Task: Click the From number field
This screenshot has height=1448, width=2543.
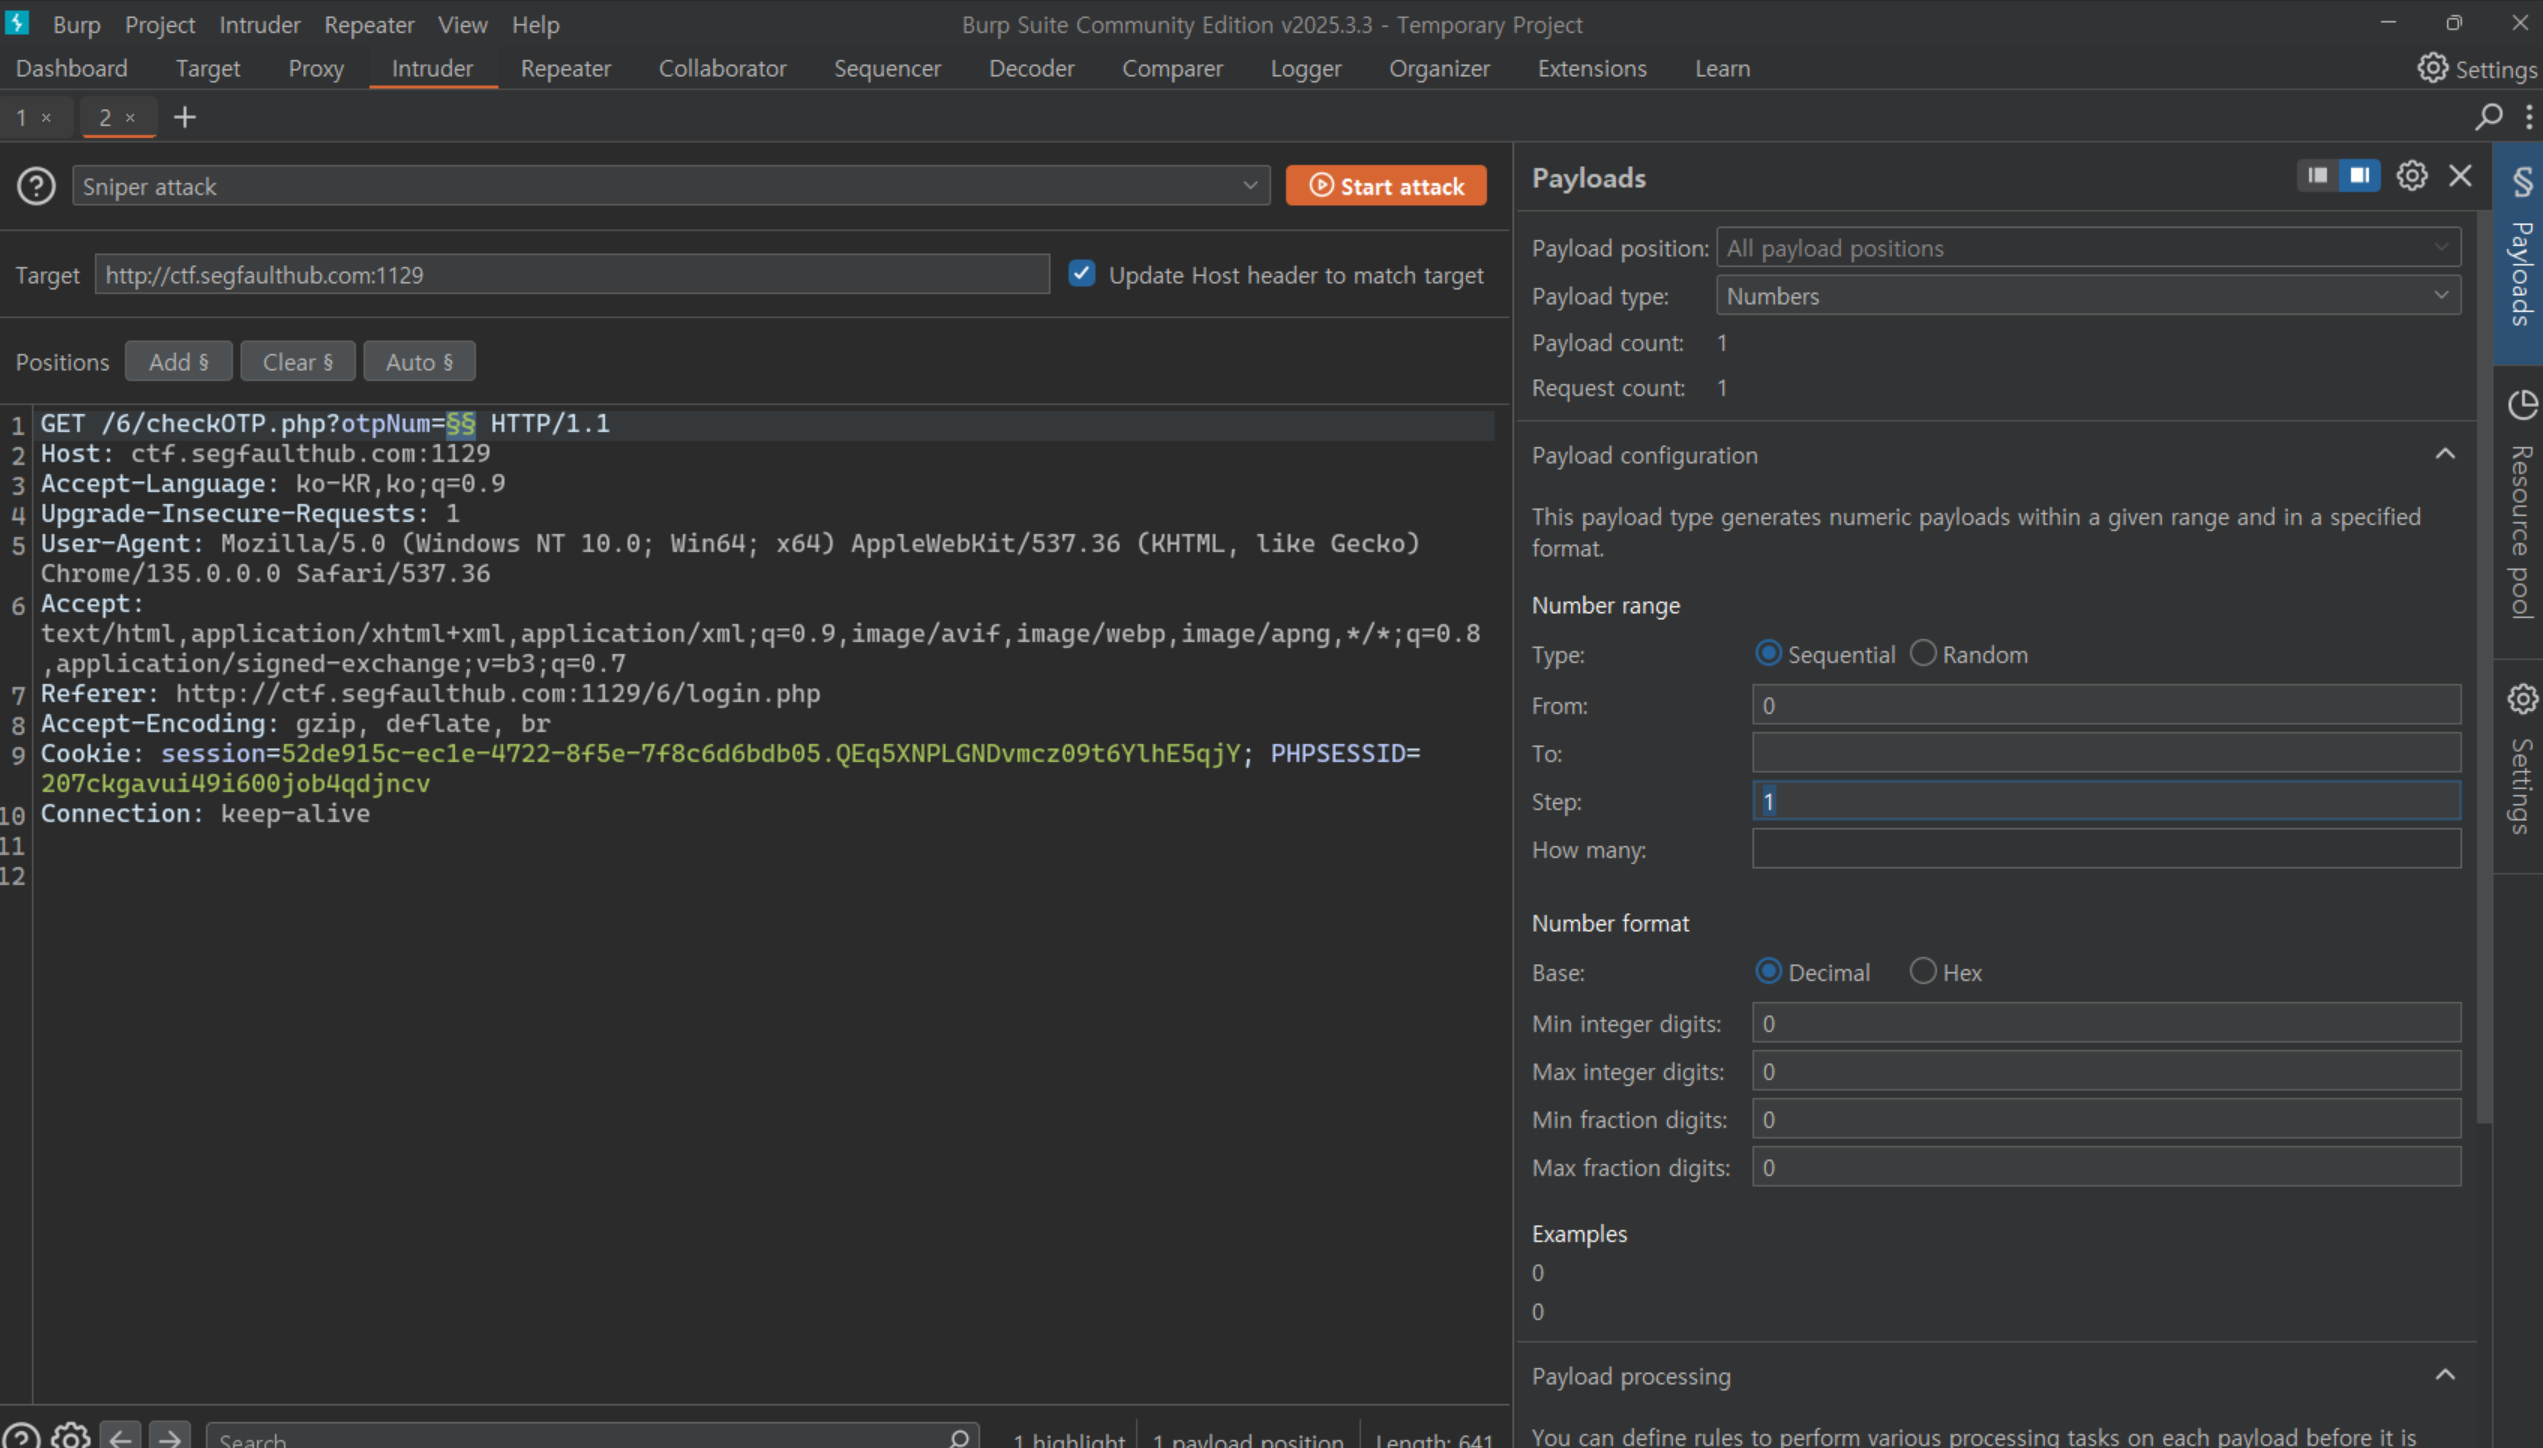Action: [x=2106, y=705]
